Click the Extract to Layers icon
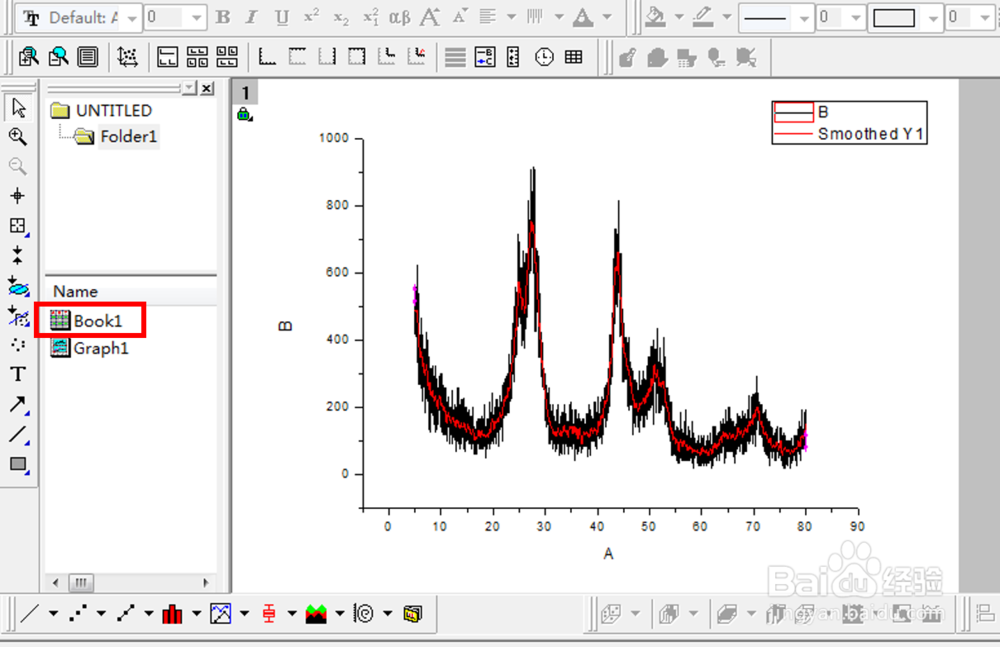 coord(197,57)
